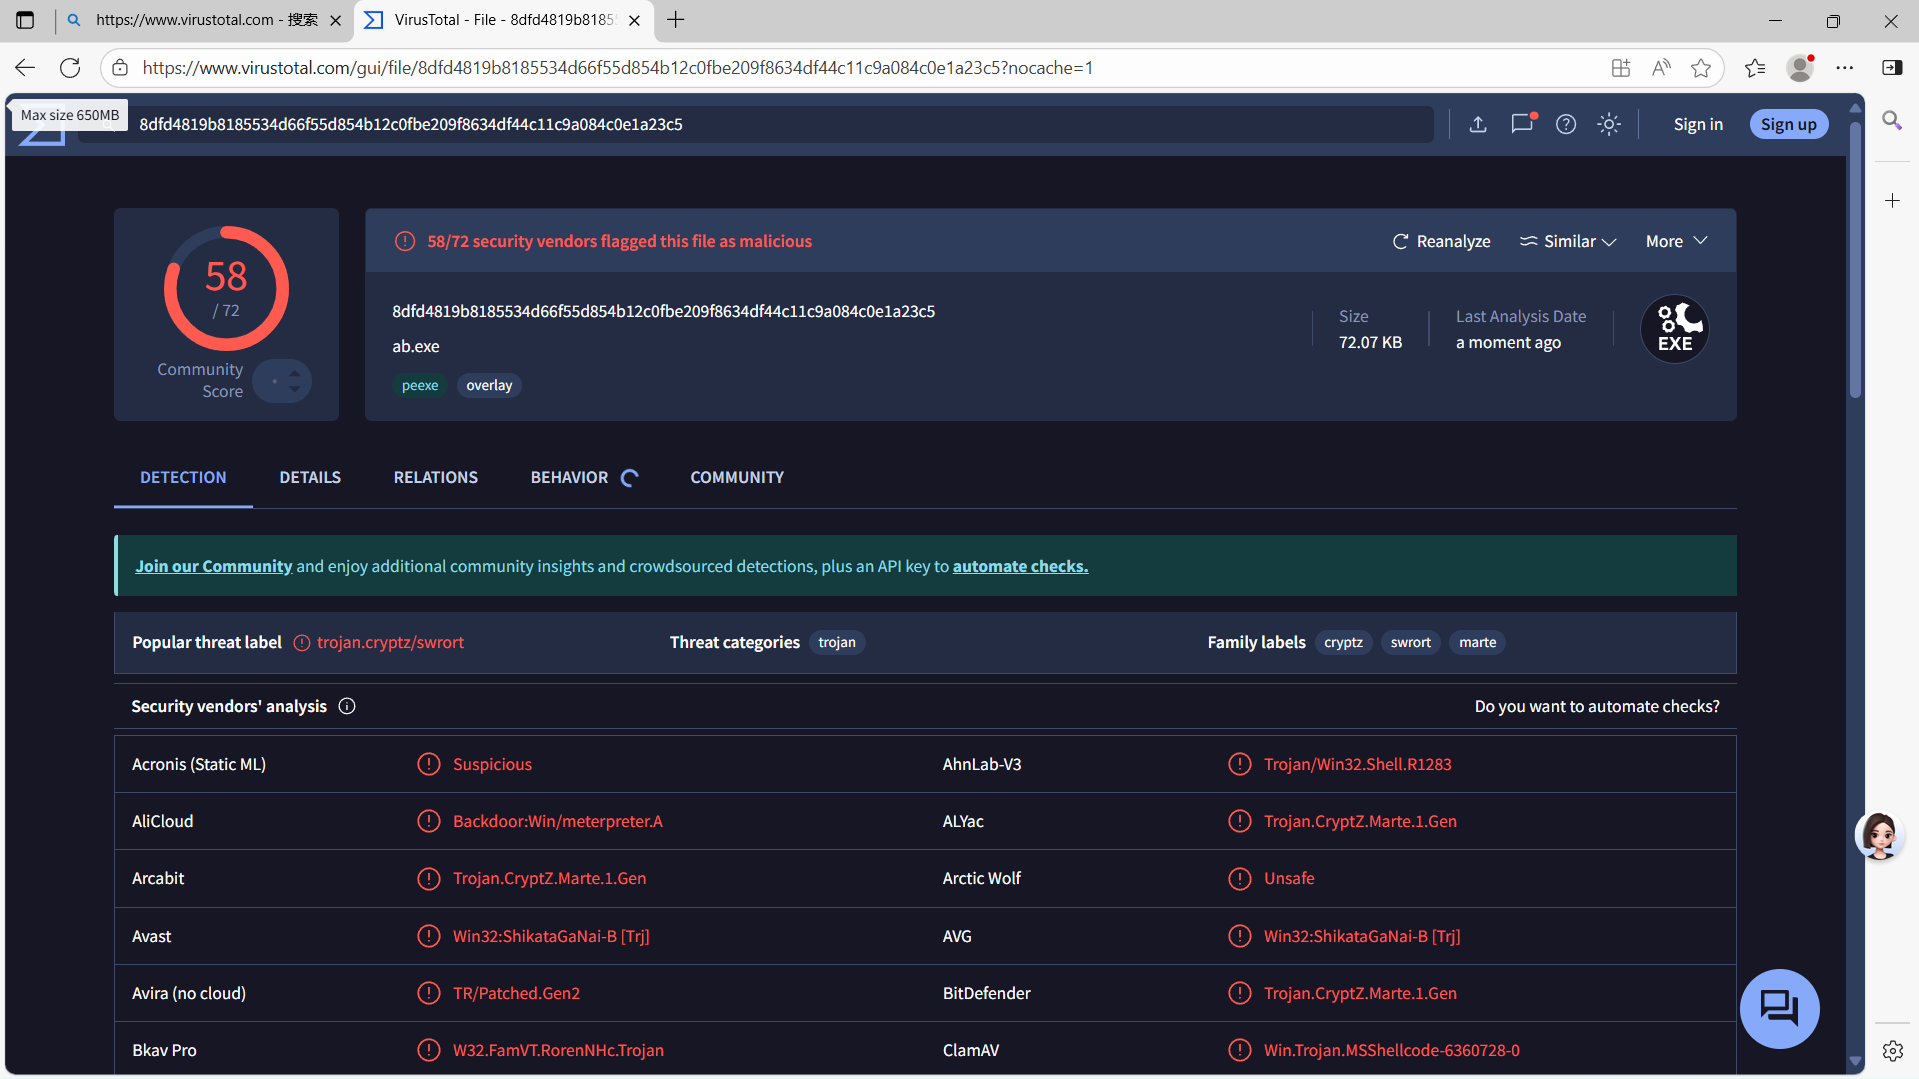Open the More dropdown menu
Image resolution: width=1919 pixels, height=1079 pixels.
(x=1677, y=241)
